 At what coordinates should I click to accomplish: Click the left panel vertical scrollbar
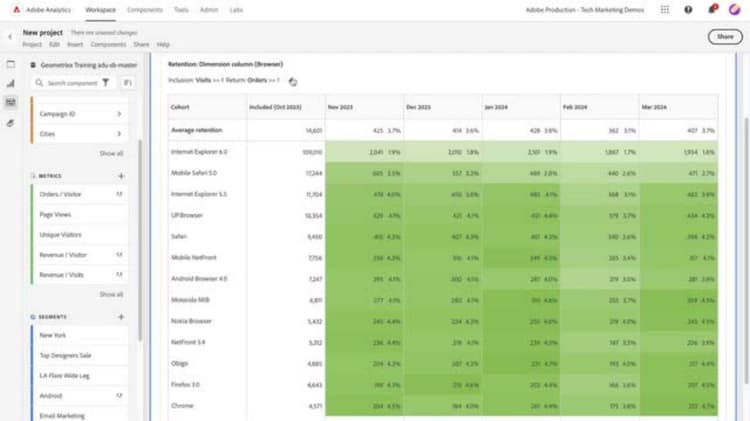[x=140, y=240]
